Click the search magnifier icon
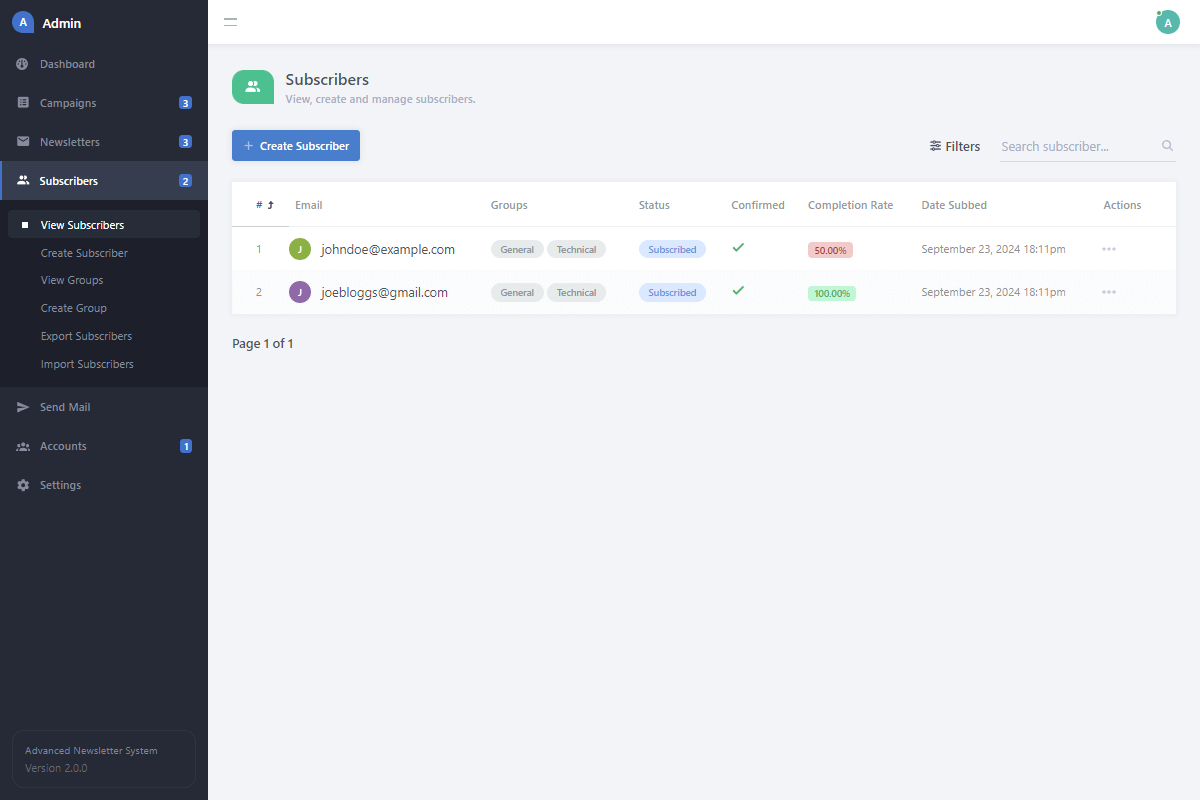 pyautogui.click(x=1167, y=146)
